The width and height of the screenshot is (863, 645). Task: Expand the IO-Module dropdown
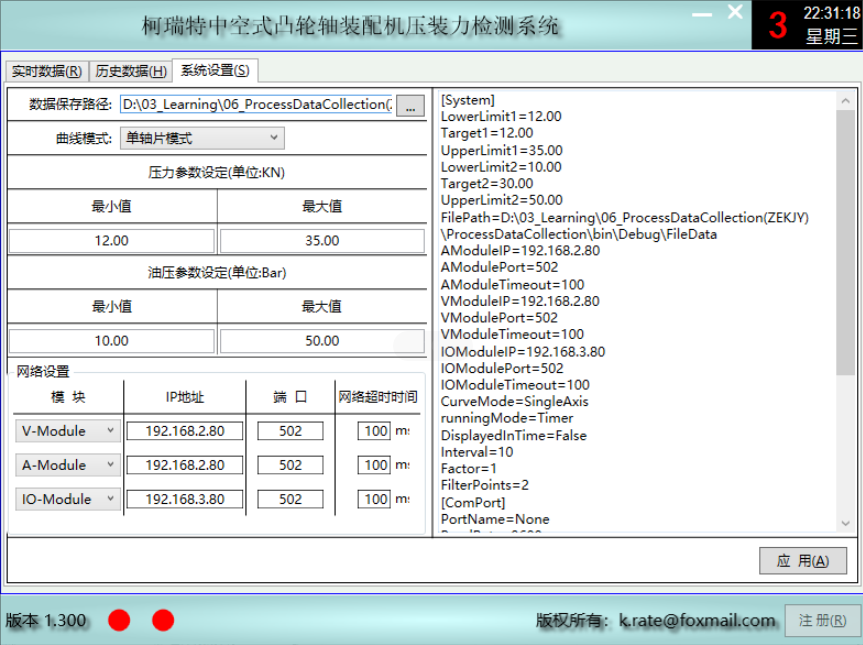[x=68, y=499]
